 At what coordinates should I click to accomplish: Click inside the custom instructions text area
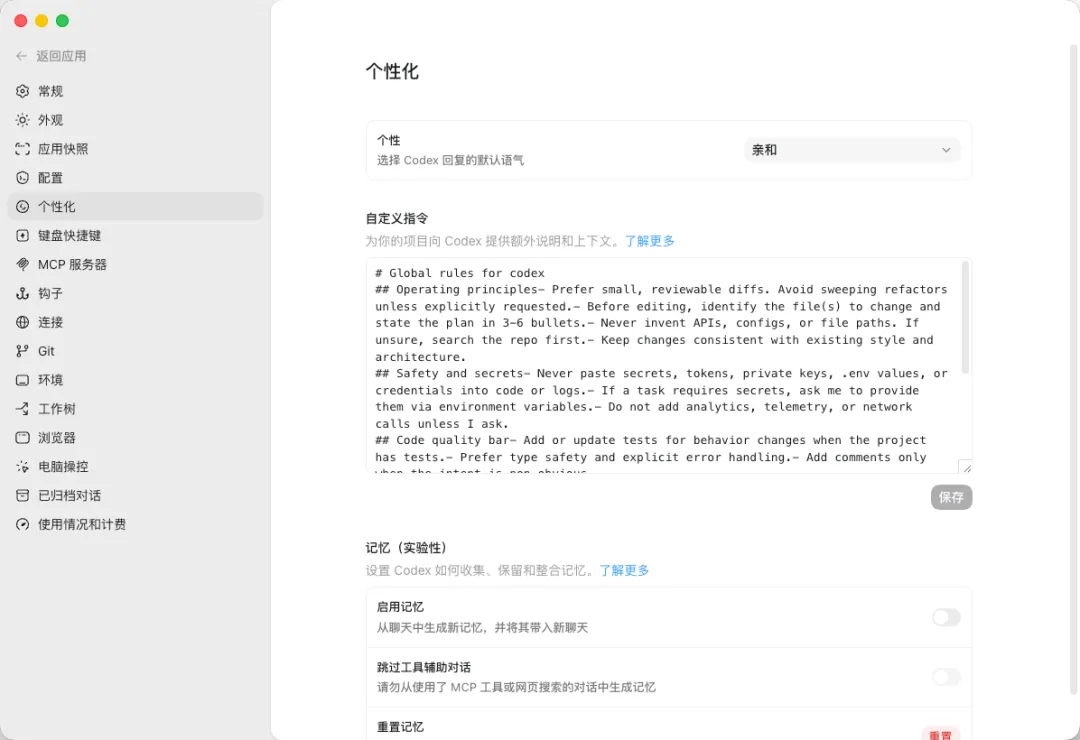click(669, 366)
